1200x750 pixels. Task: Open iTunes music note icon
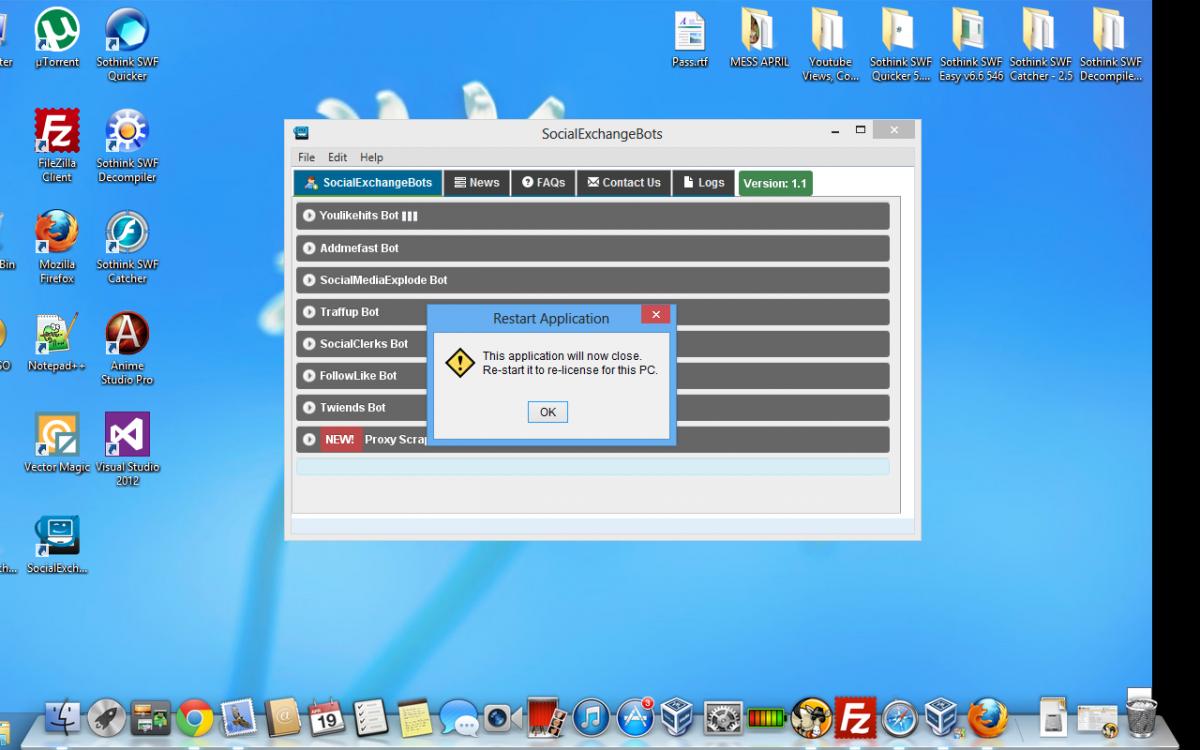pyautogui.click(x=591, y=718)
